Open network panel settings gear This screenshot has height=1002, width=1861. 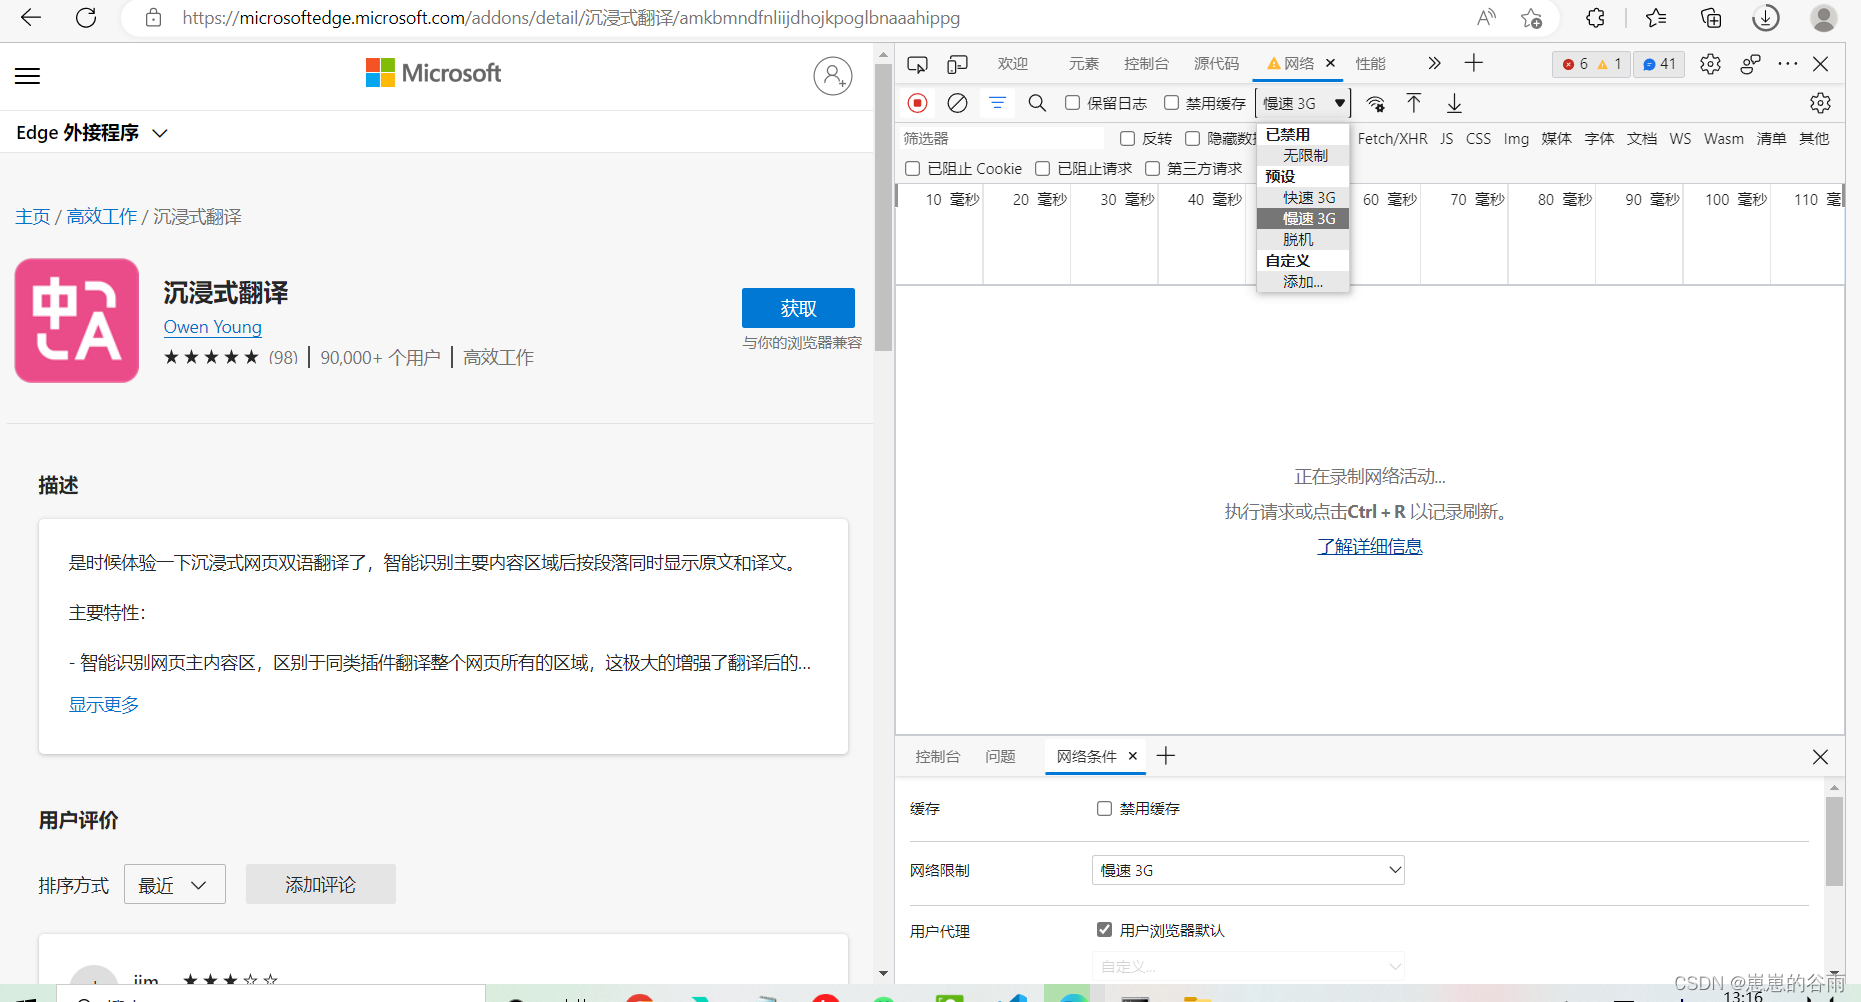coord(1820,103)
